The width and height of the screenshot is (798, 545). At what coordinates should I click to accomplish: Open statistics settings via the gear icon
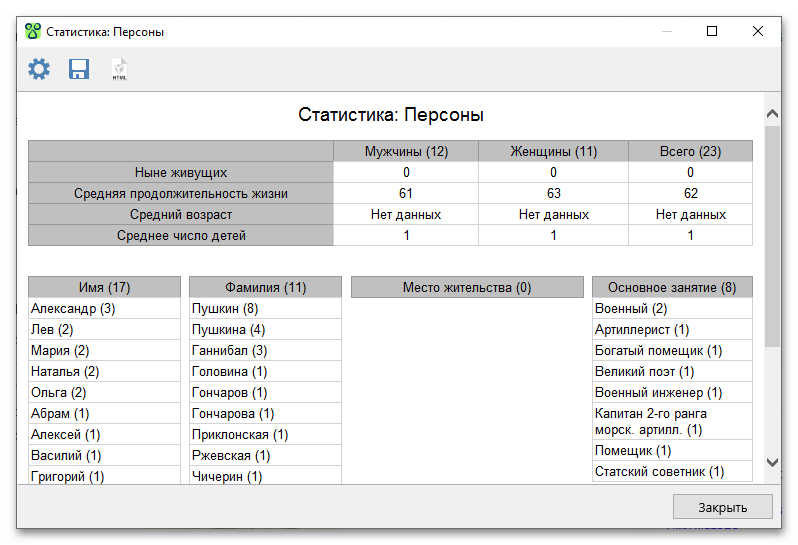click(39, 69)
